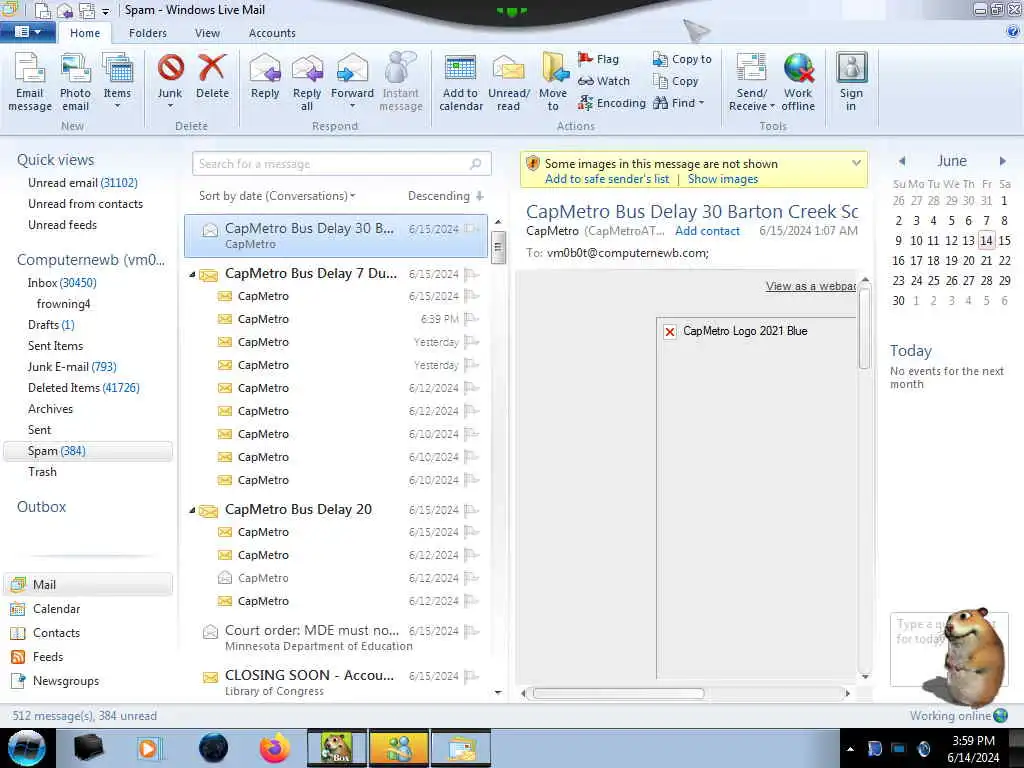Viewport: 1024px width, 768px height.
Task: Watch this conversation
Action: (604, 81)
